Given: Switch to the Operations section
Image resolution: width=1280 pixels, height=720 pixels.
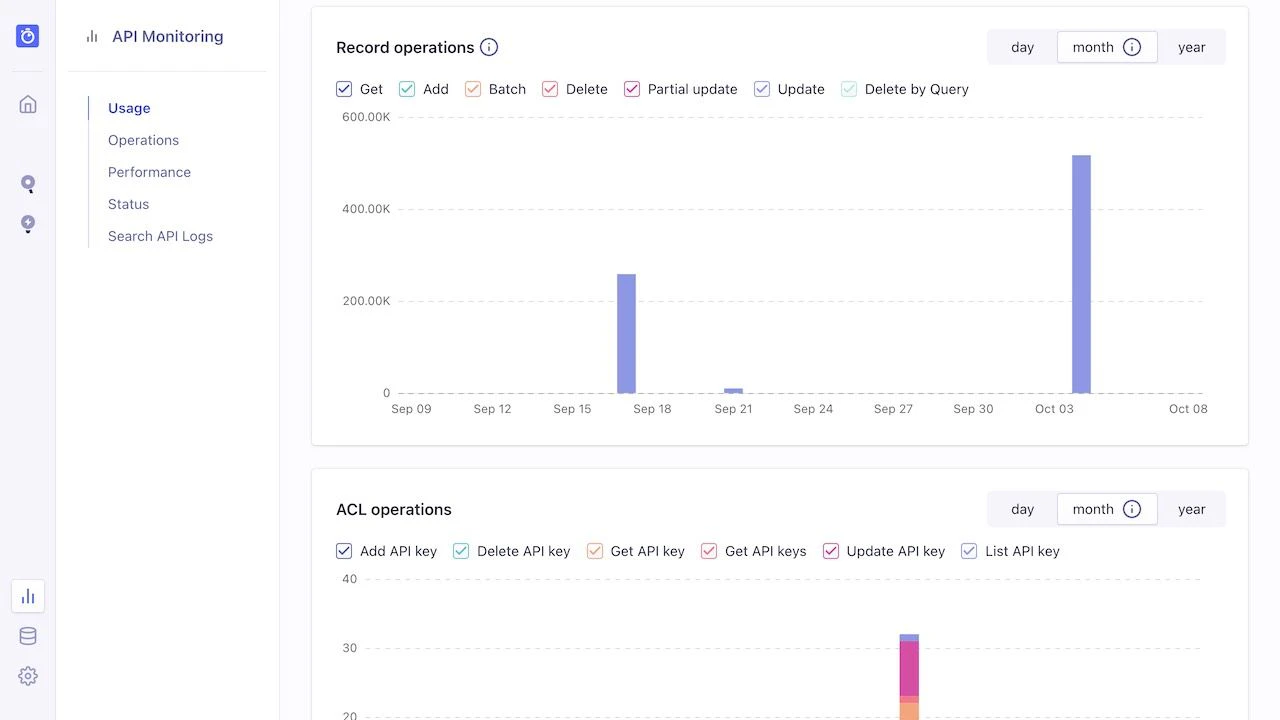Looking at the screenshot, I should 143,140.
